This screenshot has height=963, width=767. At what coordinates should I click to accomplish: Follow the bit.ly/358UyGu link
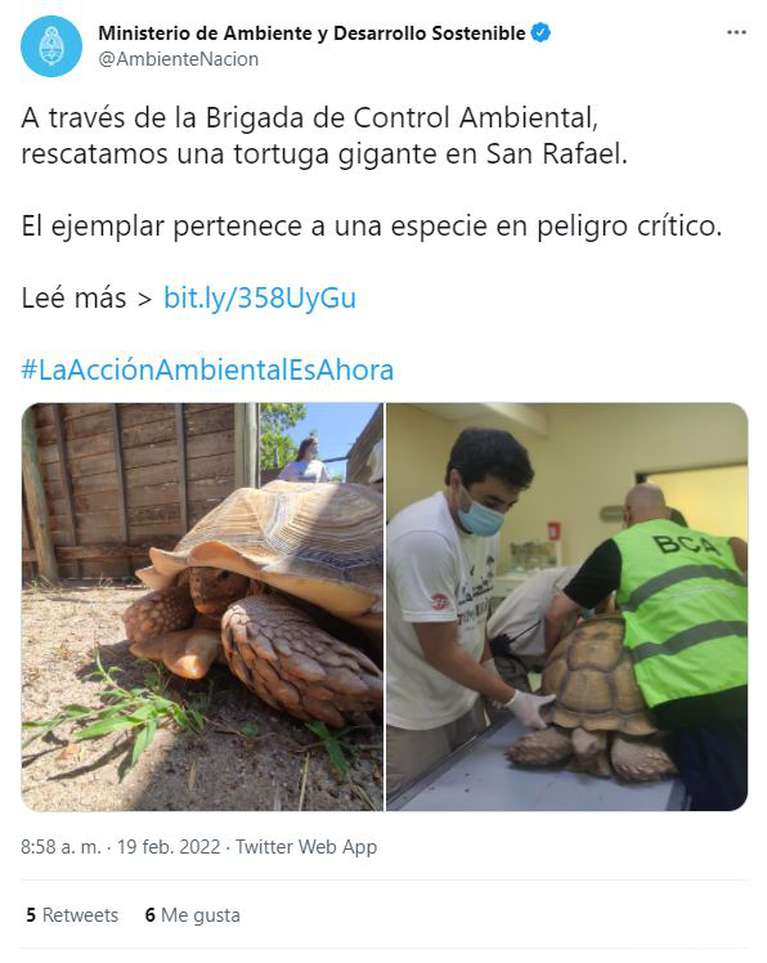coord(260,298)
